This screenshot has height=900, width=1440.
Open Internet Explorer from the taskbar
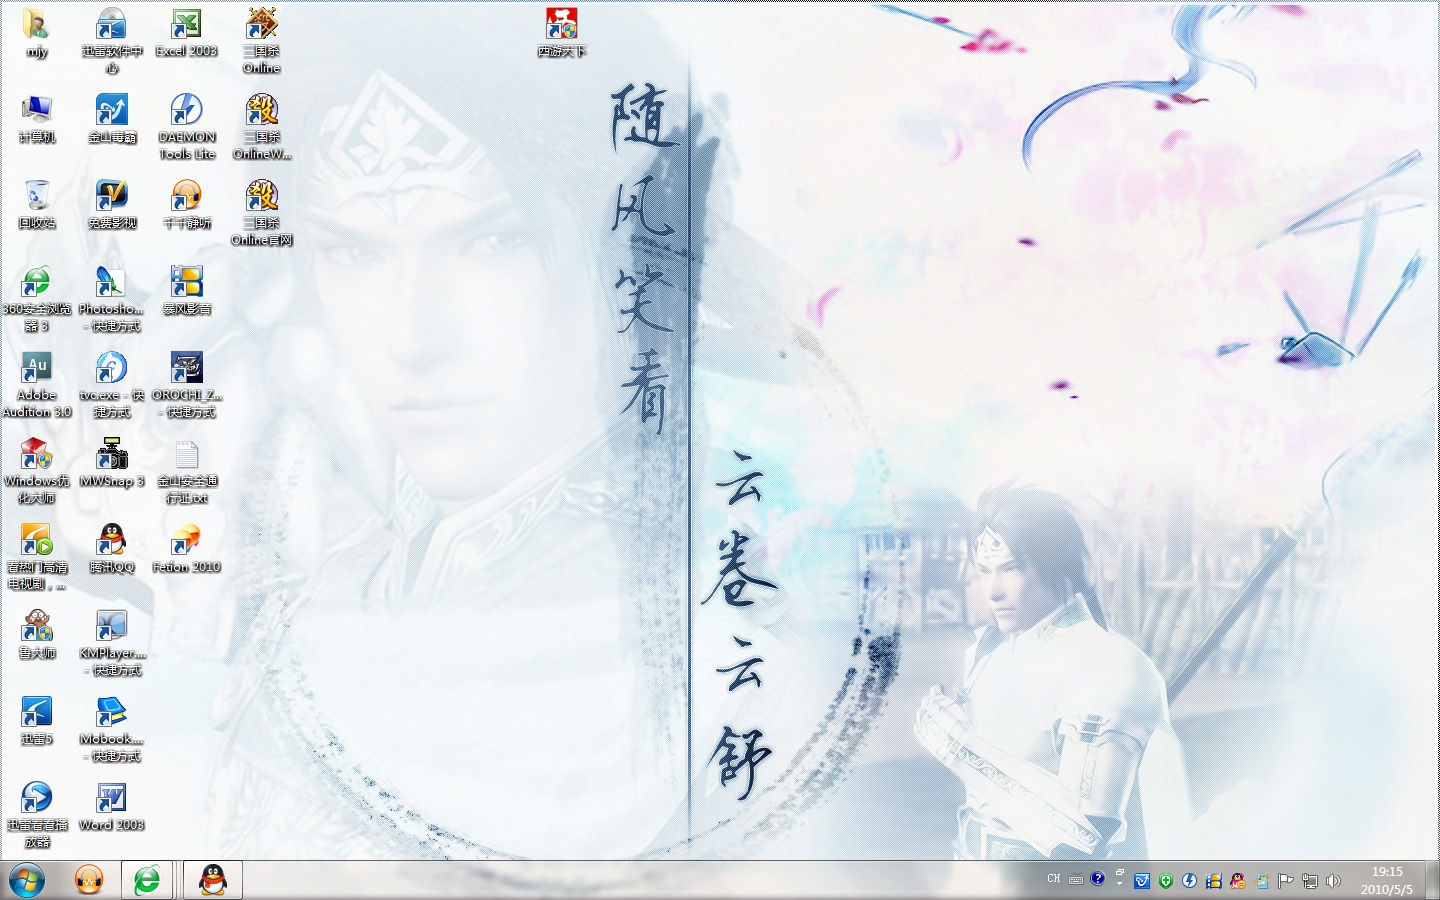(x=148, y=880)
